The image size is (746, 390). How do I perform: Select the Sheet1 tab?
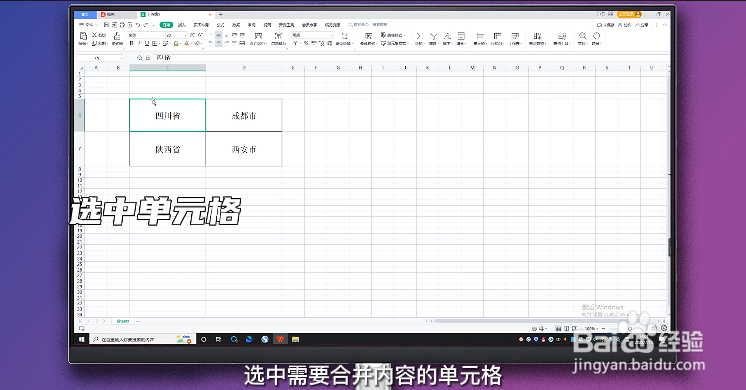tap(123, 322)
